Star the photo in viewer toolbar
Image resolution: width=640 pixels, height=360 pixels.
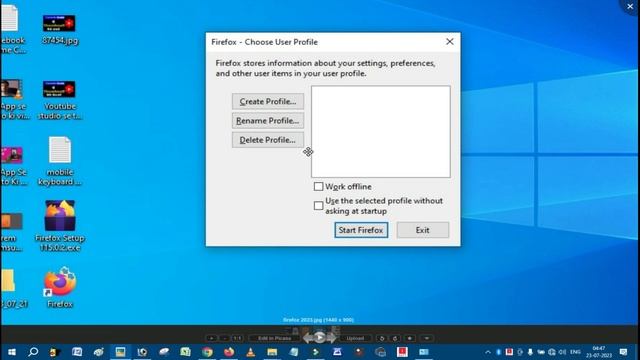click(410, 338)
